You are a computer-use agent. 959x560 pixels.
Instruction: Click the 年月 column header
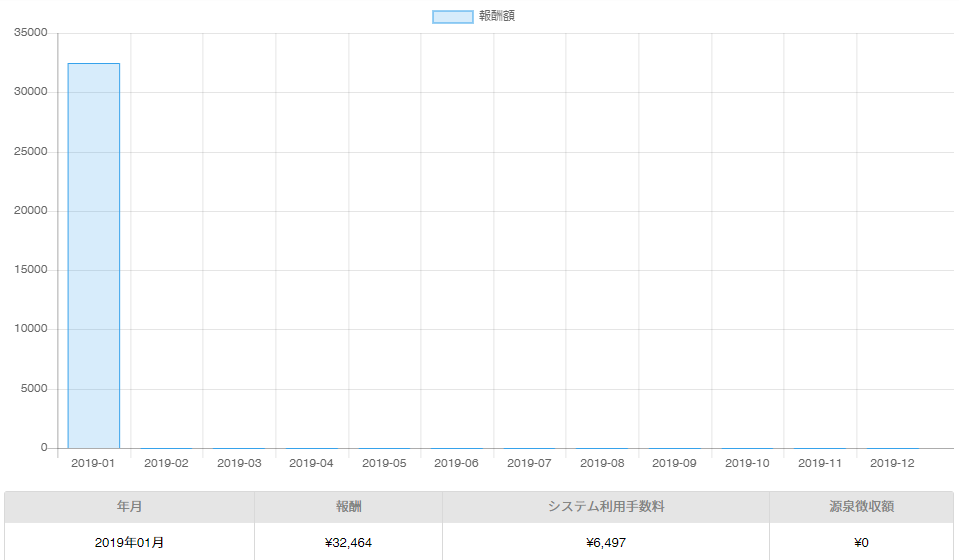[129, 507]
